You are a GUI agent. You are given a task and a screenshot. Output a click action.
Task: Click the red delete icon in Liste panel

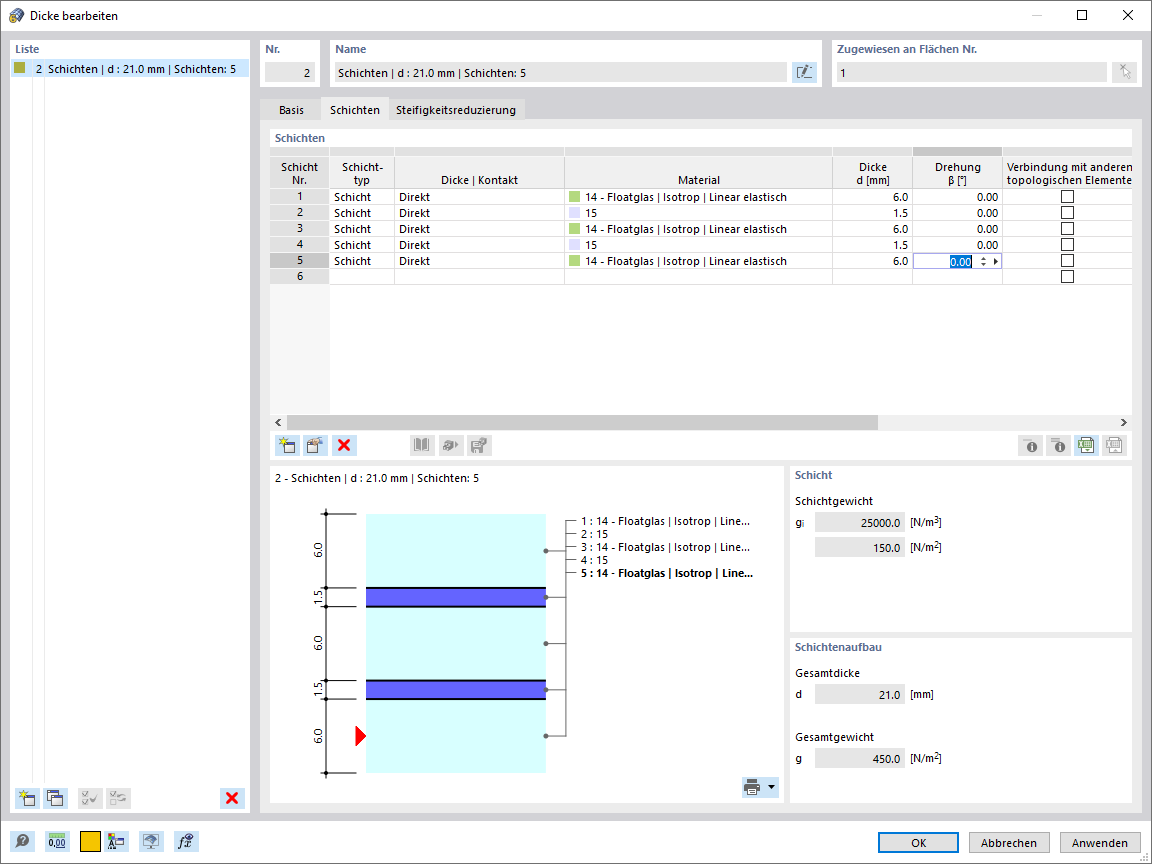(232, 798)
